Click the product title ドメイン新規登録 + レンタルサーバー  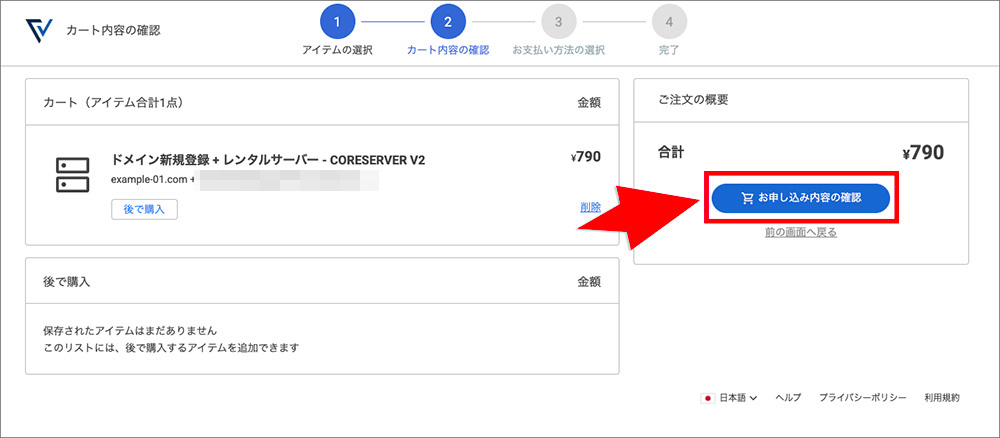[x=268, y=161]
